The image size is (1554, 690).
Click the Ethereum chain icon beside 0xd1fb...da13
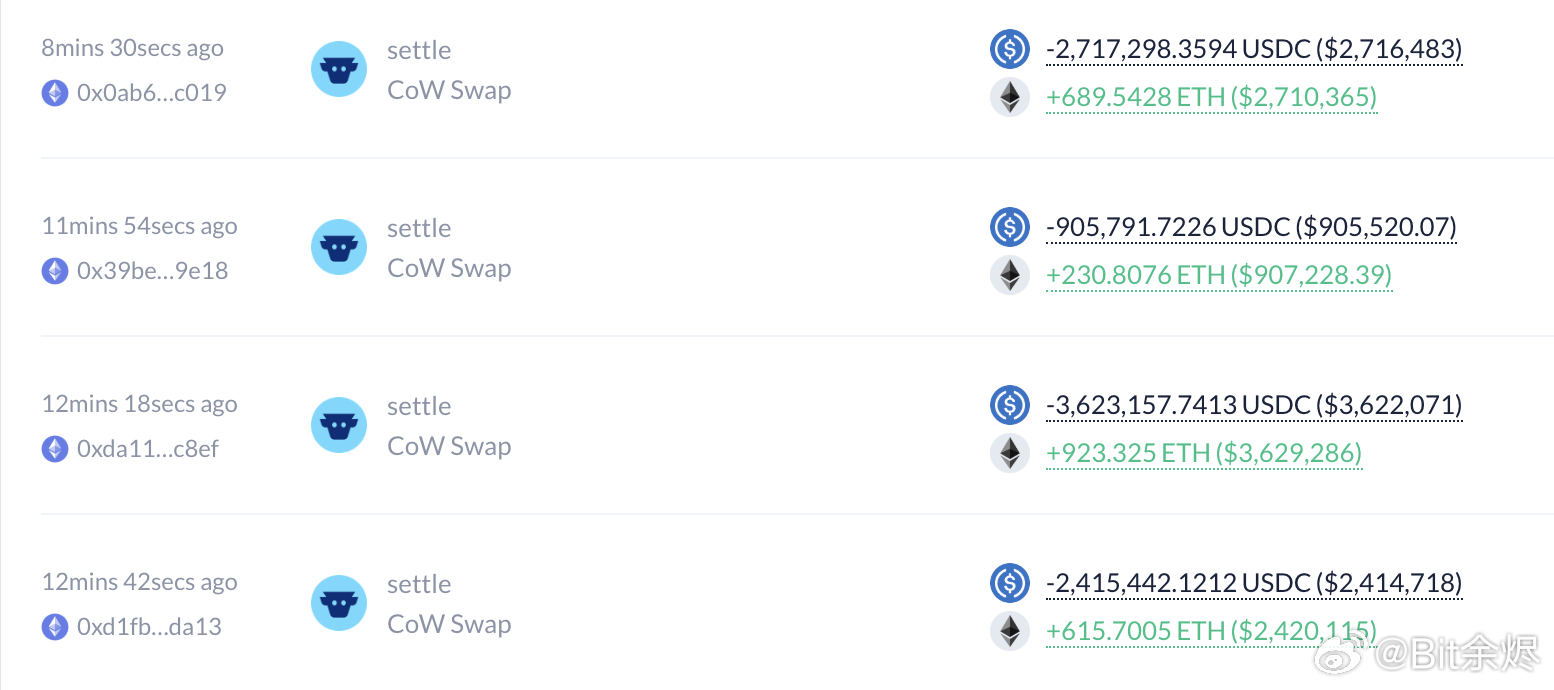tap(55, 627)
